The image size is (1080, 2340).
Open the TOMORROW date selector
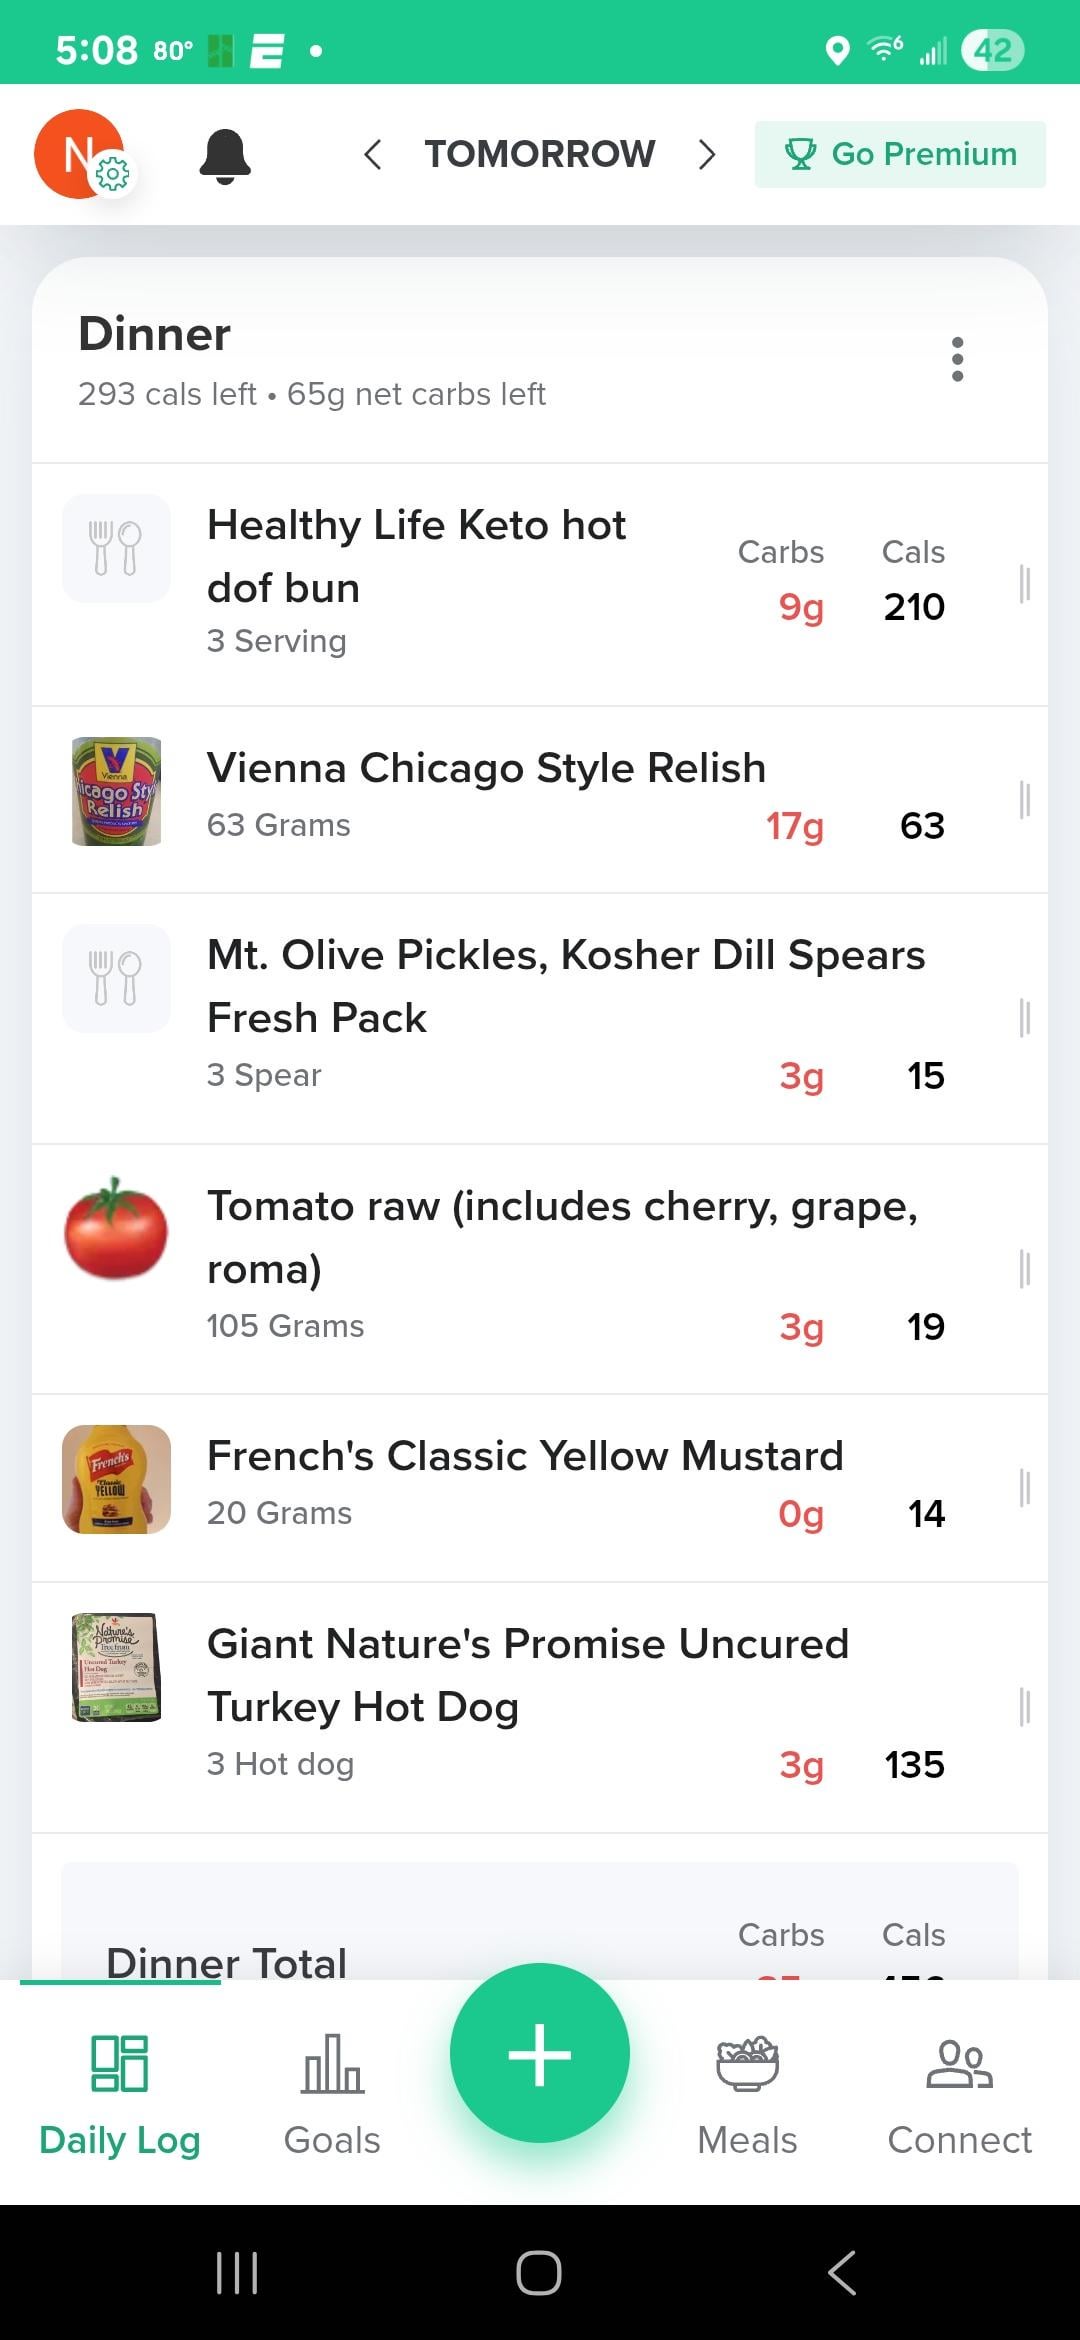click(540, 155)
